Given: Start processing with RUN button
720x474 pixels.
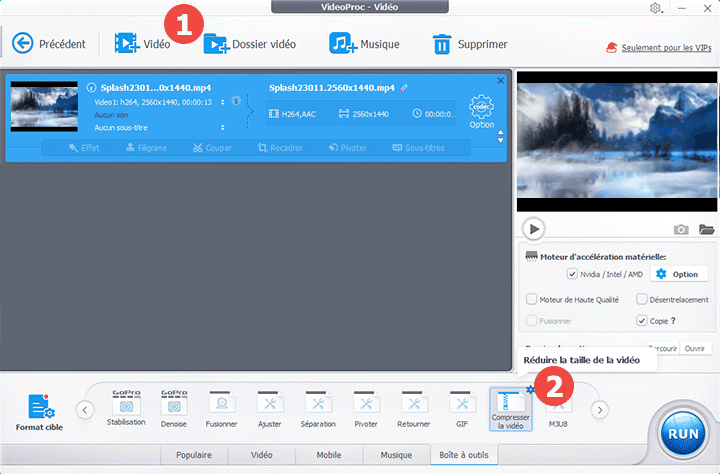Looking at the screenshot, I should [683, 434].
